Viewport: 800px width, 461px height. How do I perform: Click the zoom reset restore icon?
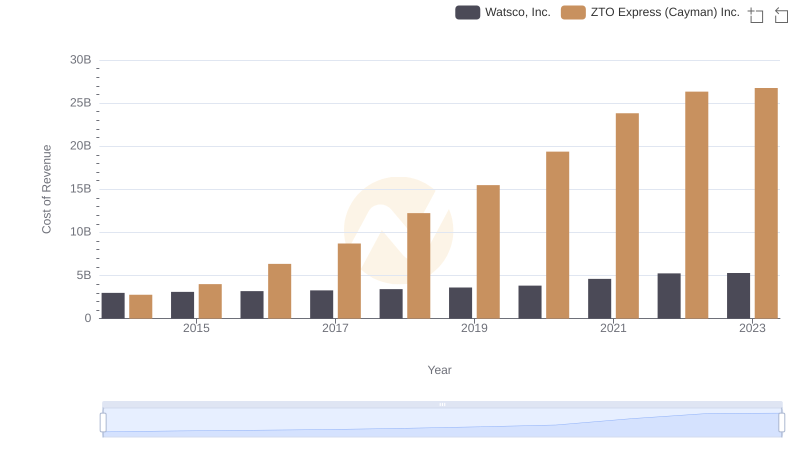(x=781, y=15)
